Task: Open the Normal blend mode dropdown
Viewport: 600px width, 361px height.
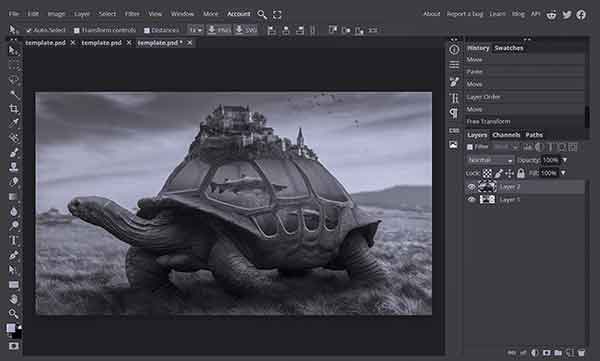Action: 490,160
